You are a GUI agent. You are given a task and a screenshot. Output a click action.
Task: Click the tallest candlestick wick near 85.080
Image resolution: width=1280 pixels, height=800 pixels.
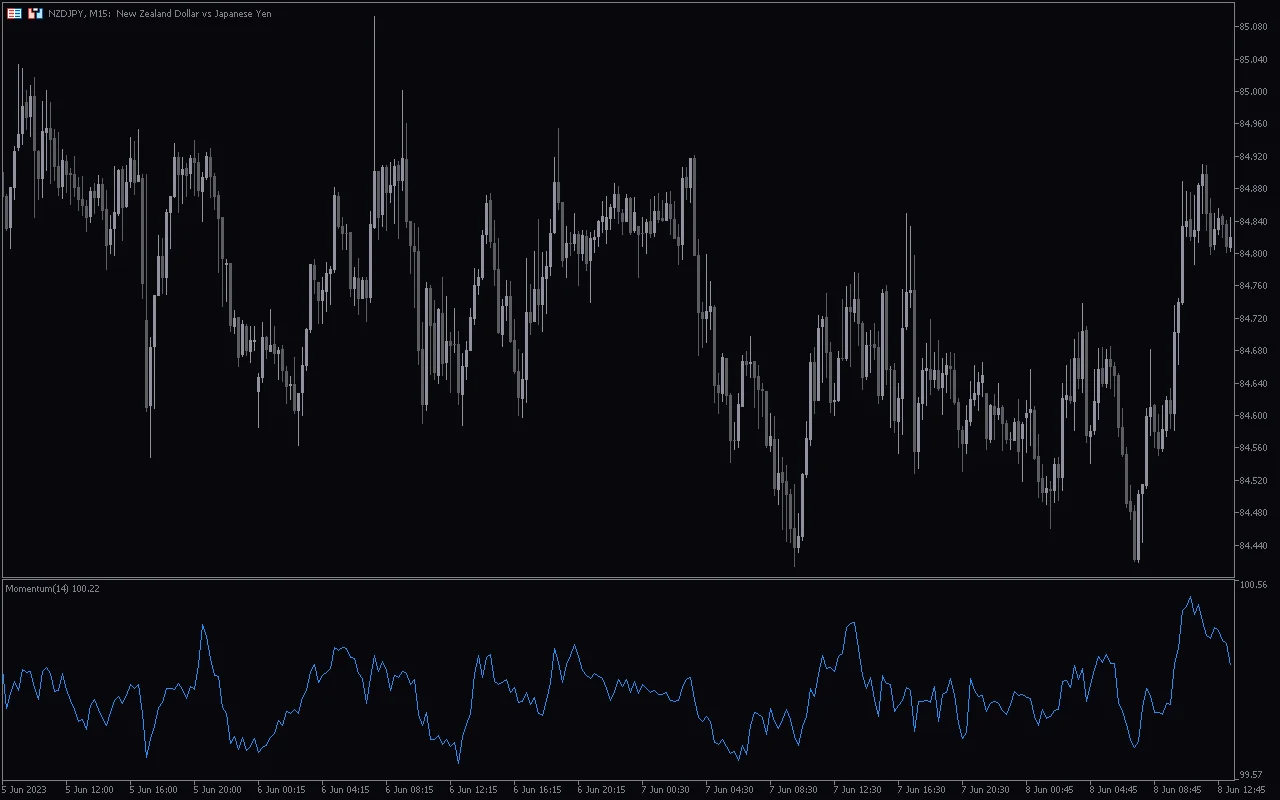coord(376,40)
